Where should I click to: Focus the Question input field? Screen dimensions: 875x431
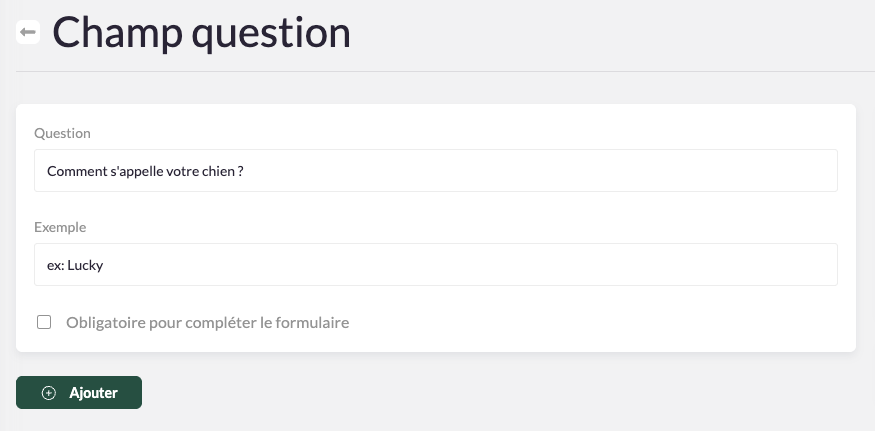(436, 171)
